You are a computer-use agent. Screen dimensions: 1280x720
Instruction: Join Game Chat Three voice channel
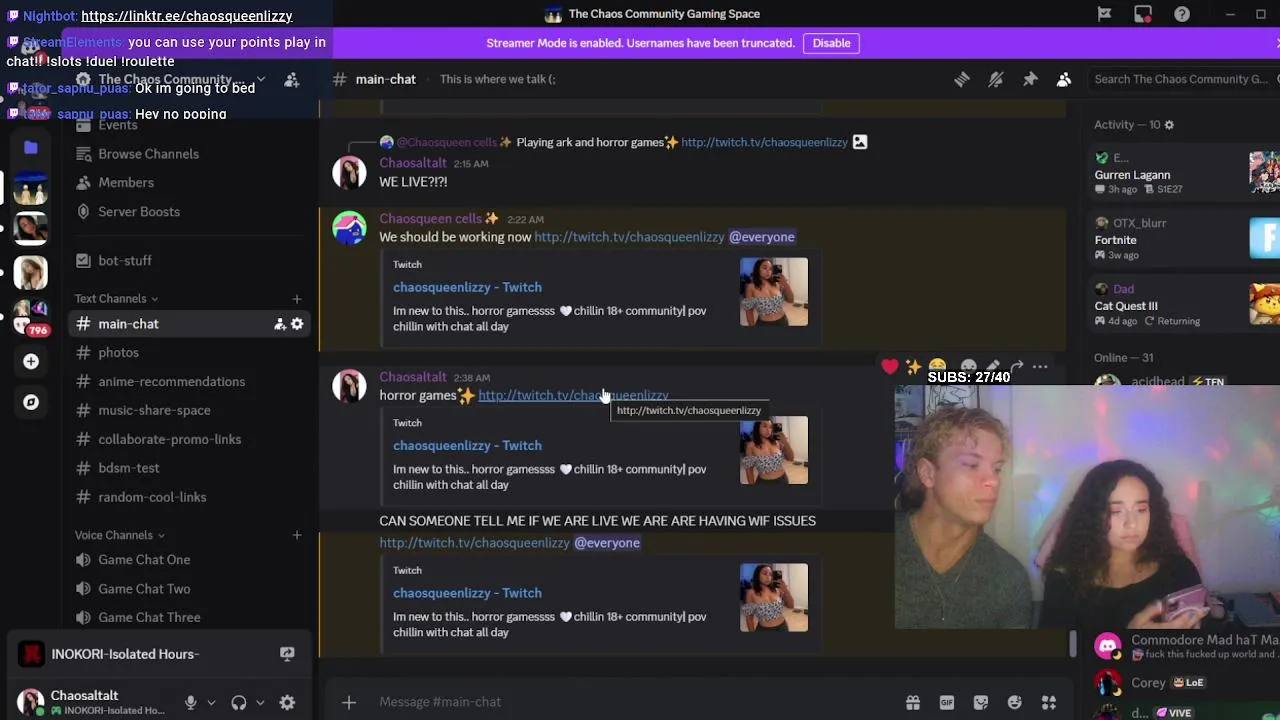pos(149,618)
